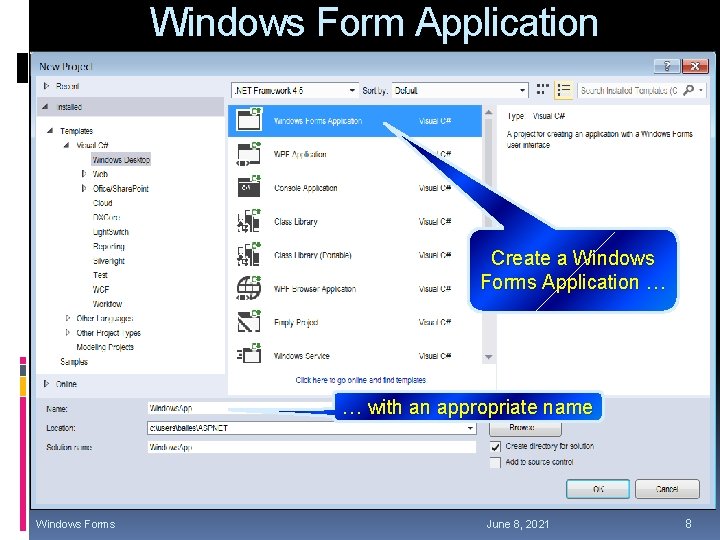The image size is (720, 540).
Task: Open the Sort by Default dropdown
Action: [460, 90]
